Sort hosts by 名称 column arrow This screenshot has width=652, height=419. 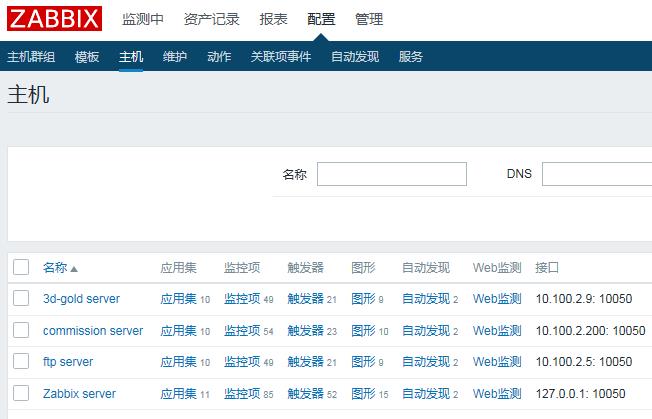[x=74, y=269]
